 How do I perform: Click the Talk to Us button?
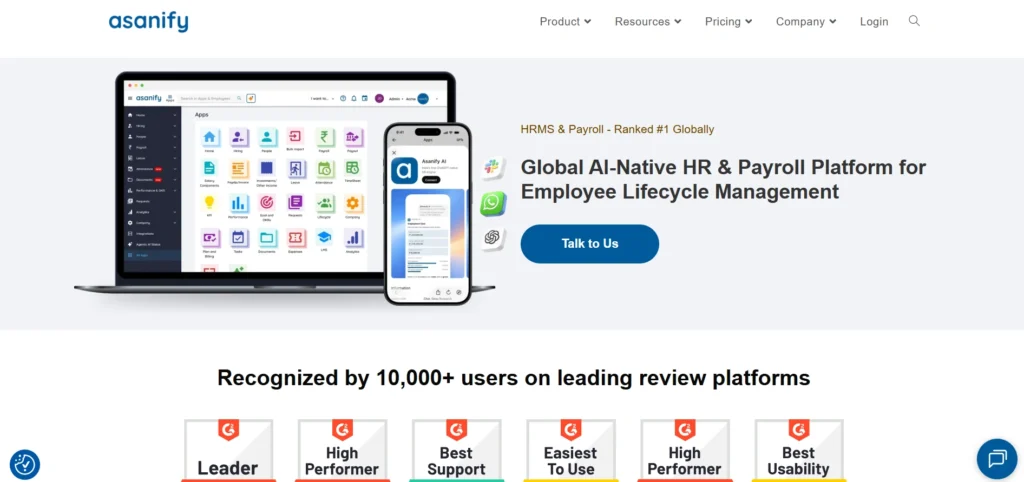point(590,244)
